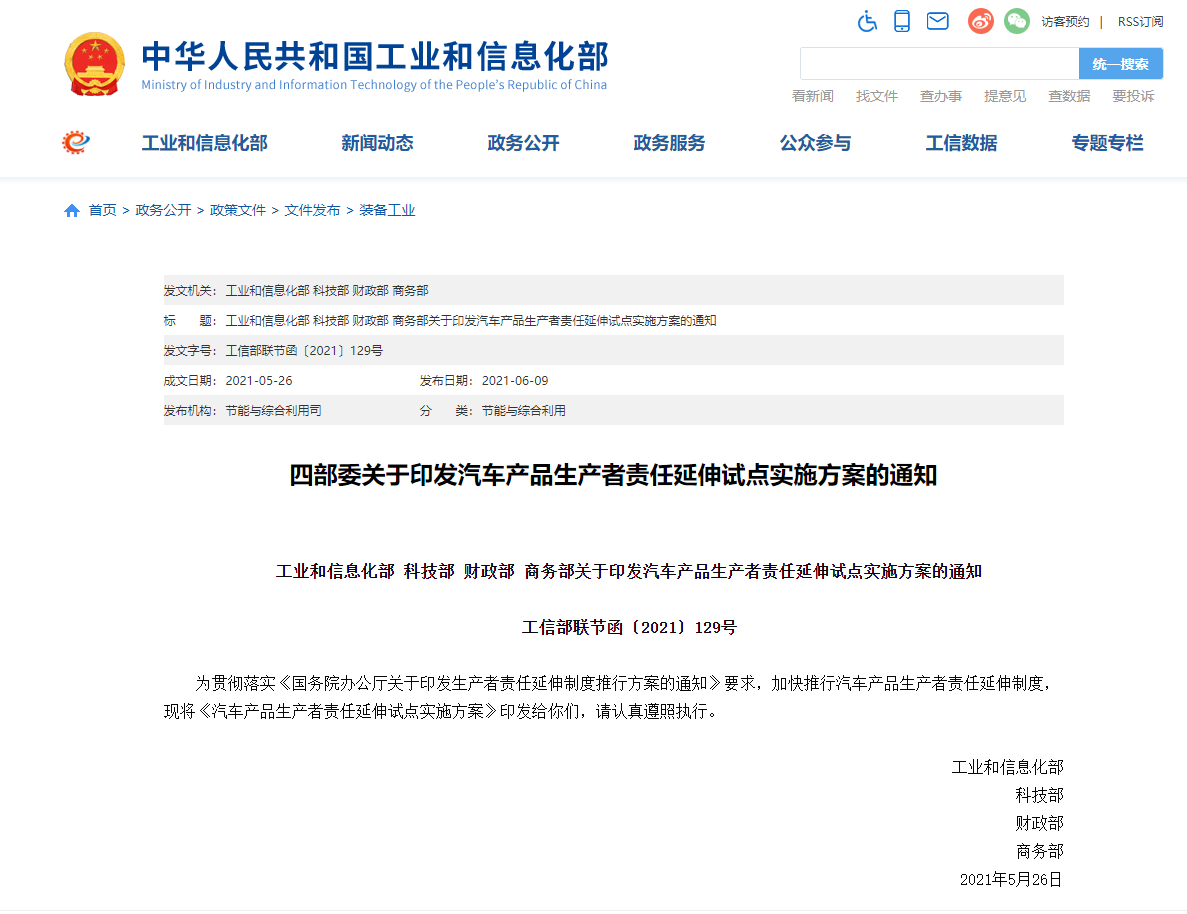Click the national emblem logo

pyautogui.click(x=95, y=64)
